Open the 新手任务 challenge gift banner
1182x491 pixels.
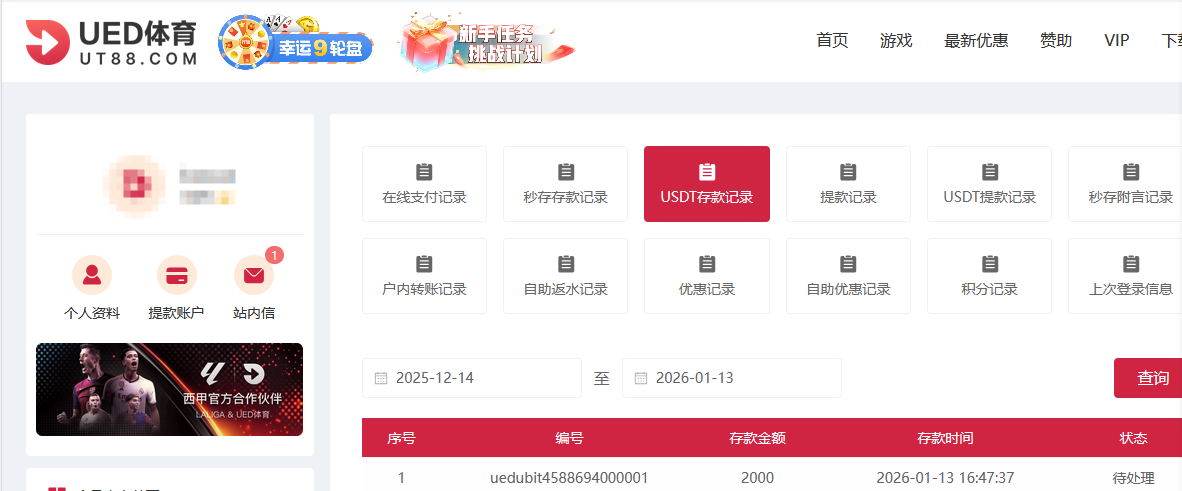pos(487,42)
